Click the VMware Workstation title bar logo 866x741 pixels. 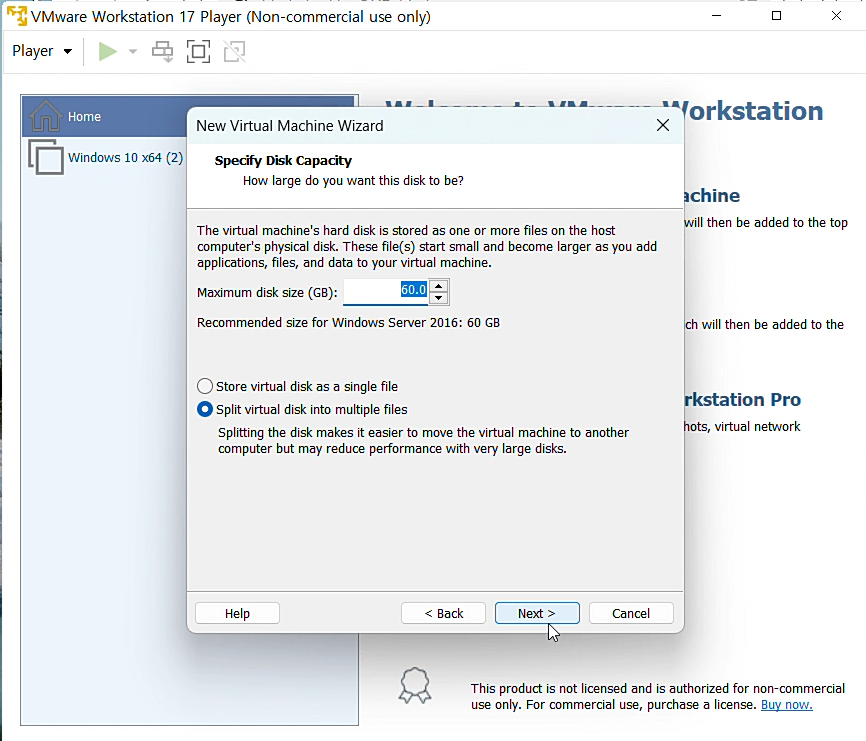click(x=17, y=16)
